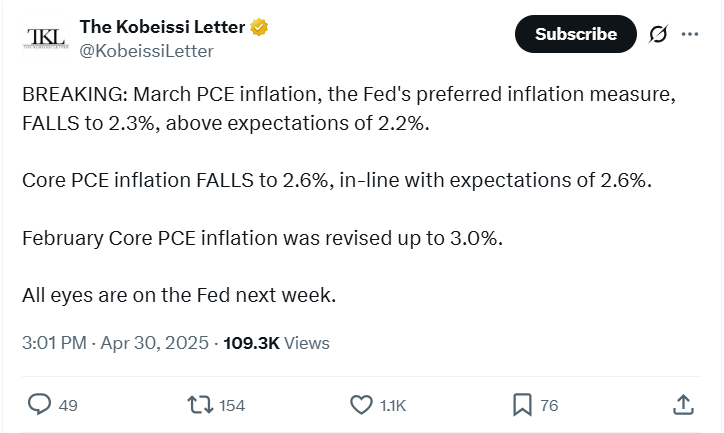Click the reply count 49
The height and width of the screenshot is (433, 724).
coord(68,405)
